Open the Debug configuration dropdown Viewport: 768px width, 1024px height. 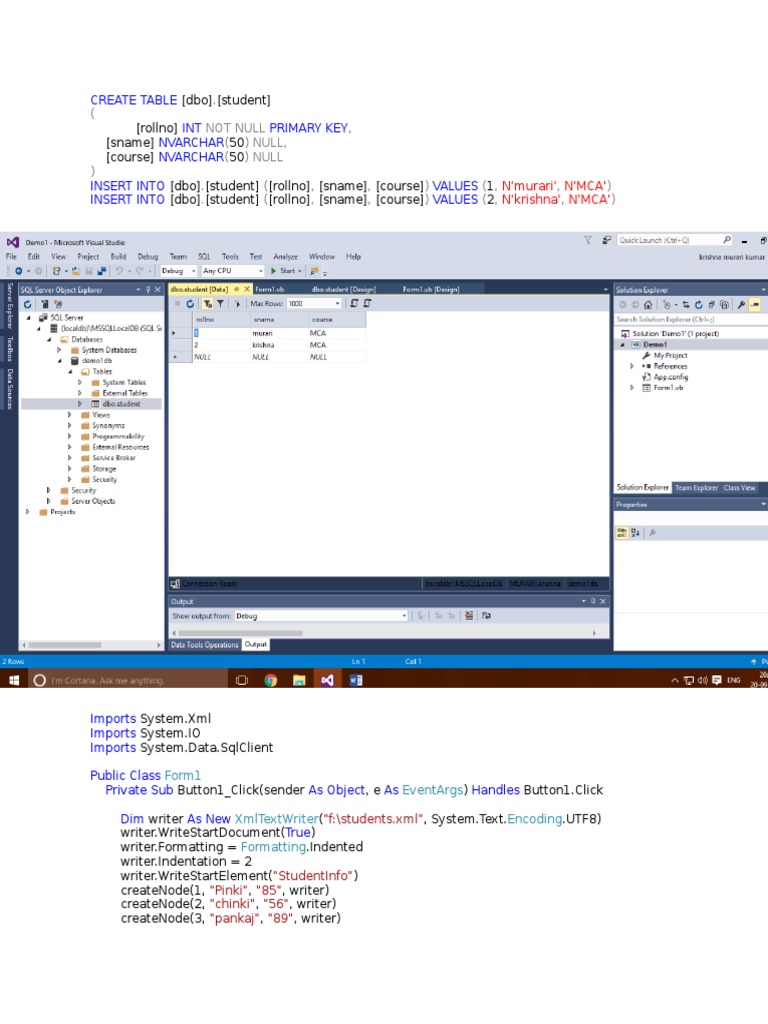point(179,271)
